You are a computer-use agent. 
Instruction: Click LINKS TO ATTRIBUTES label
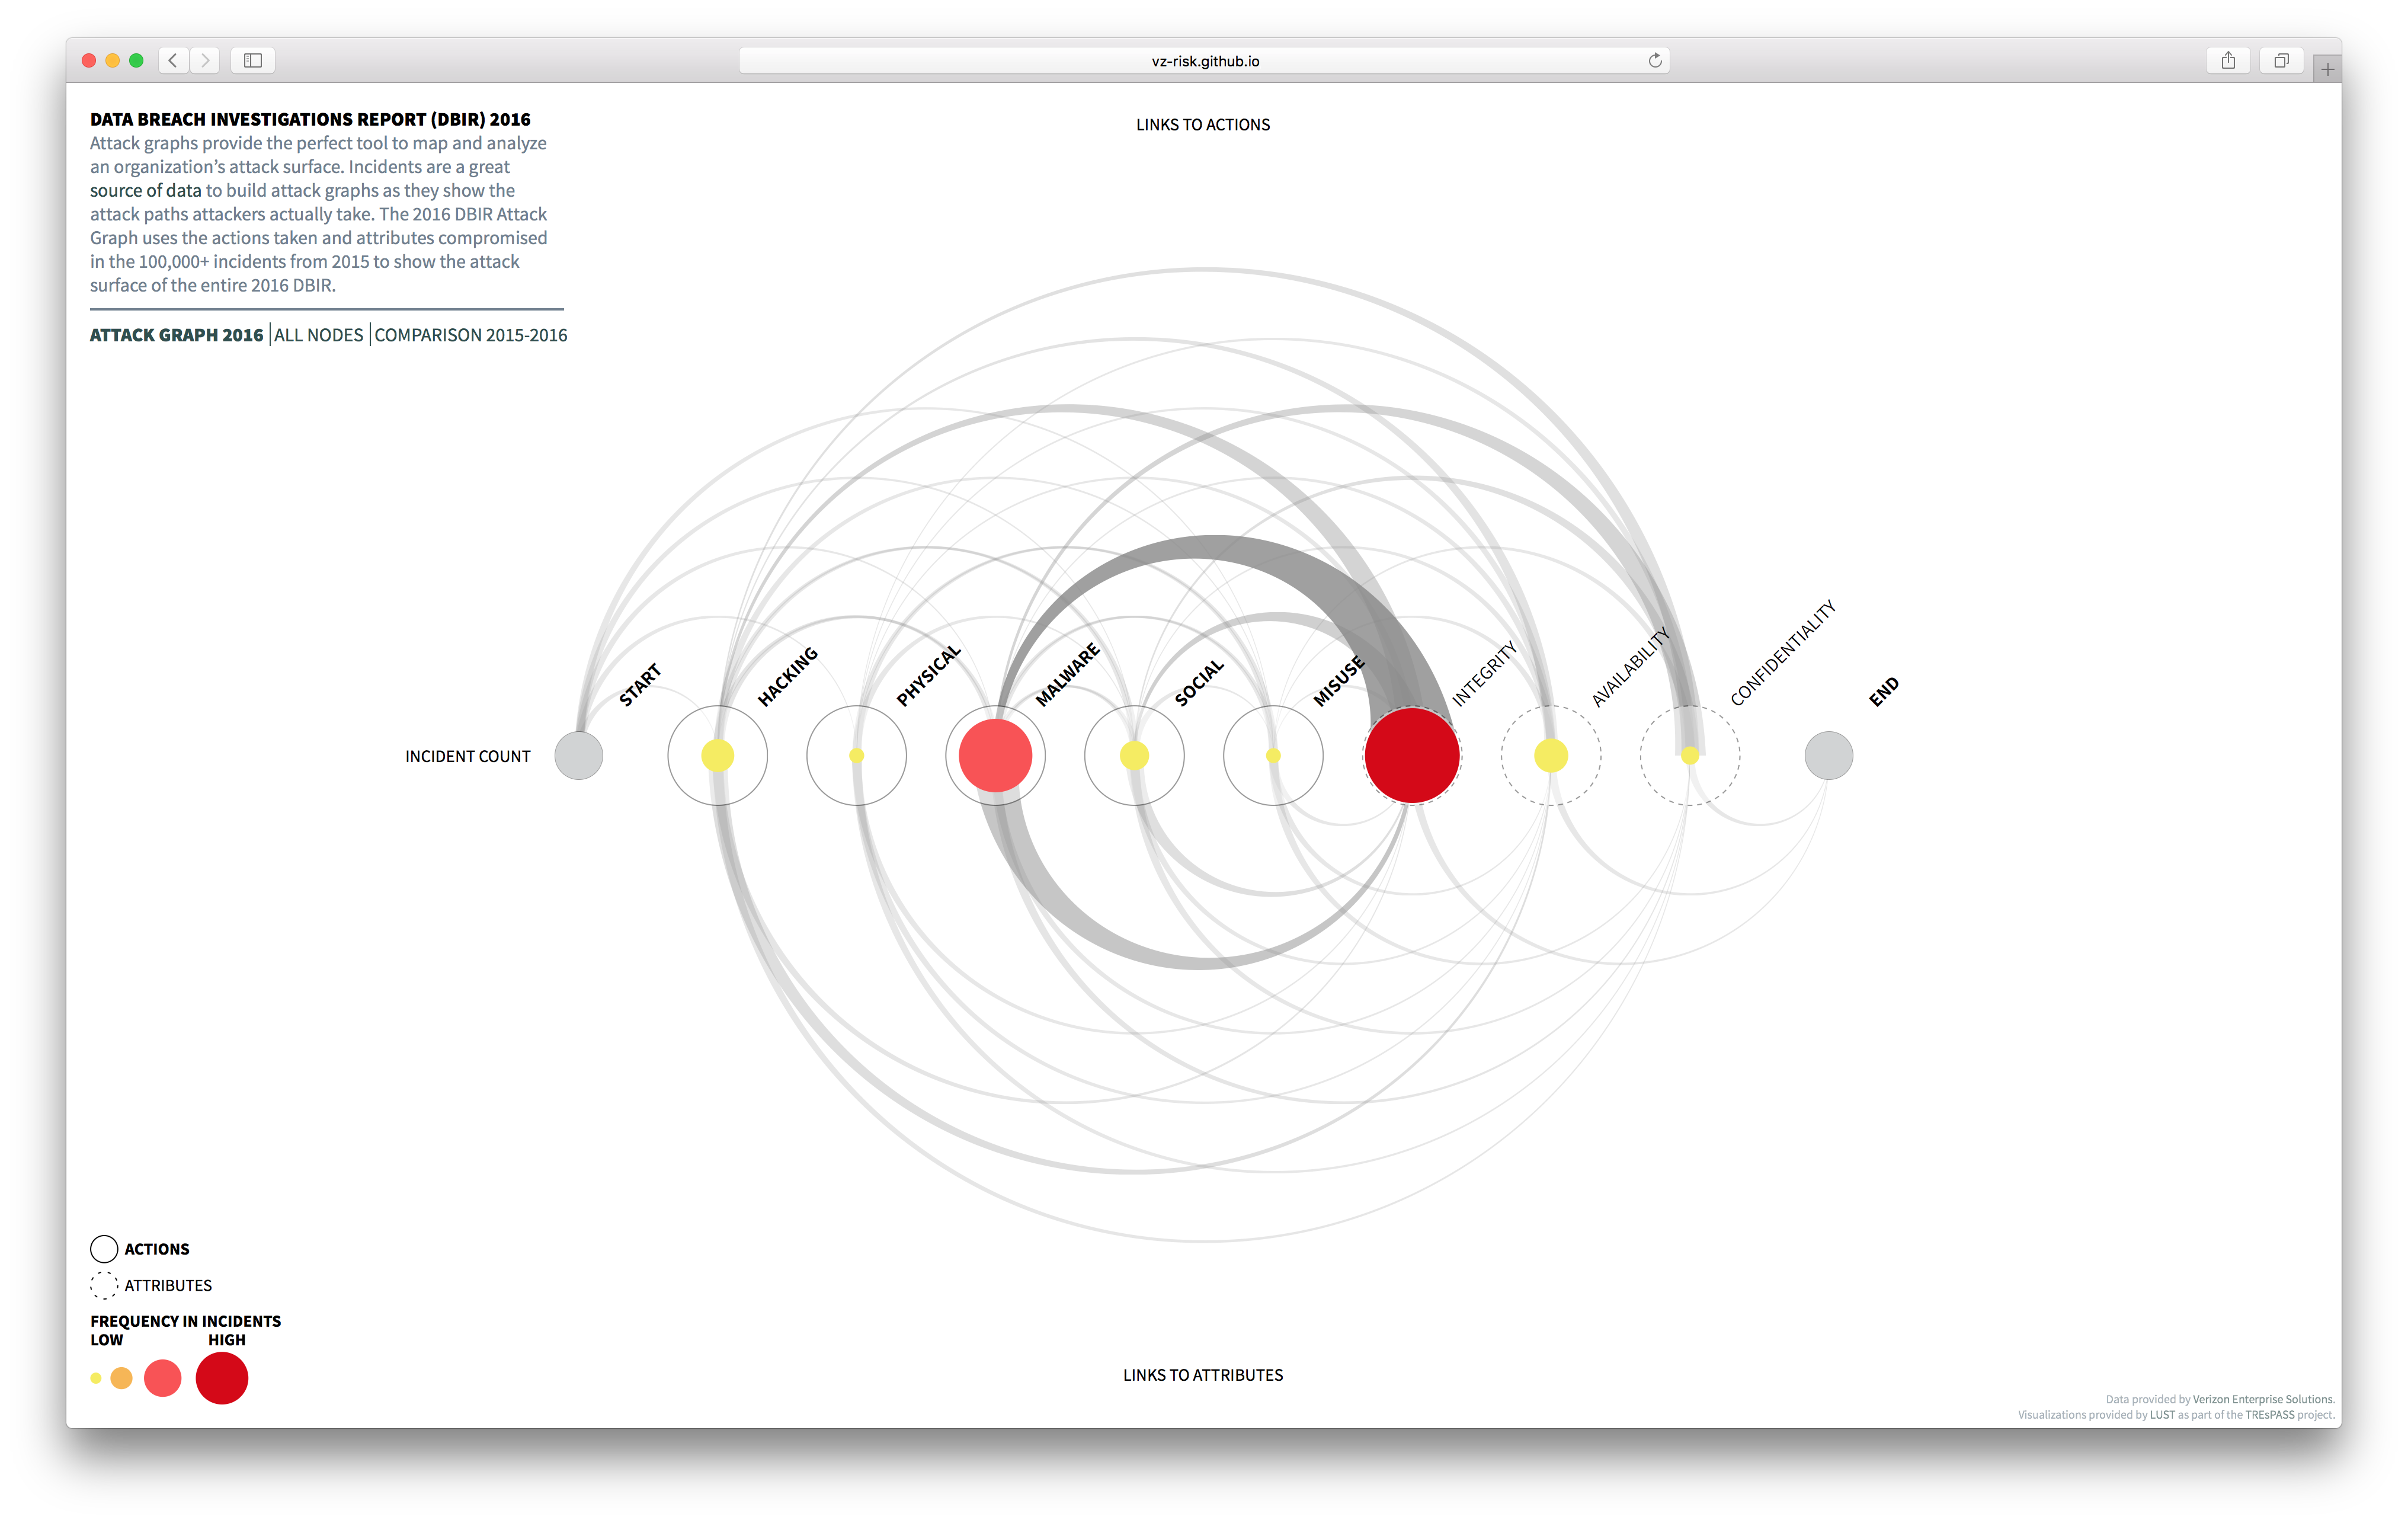pyautogui.click(x=1203, y=1374)
